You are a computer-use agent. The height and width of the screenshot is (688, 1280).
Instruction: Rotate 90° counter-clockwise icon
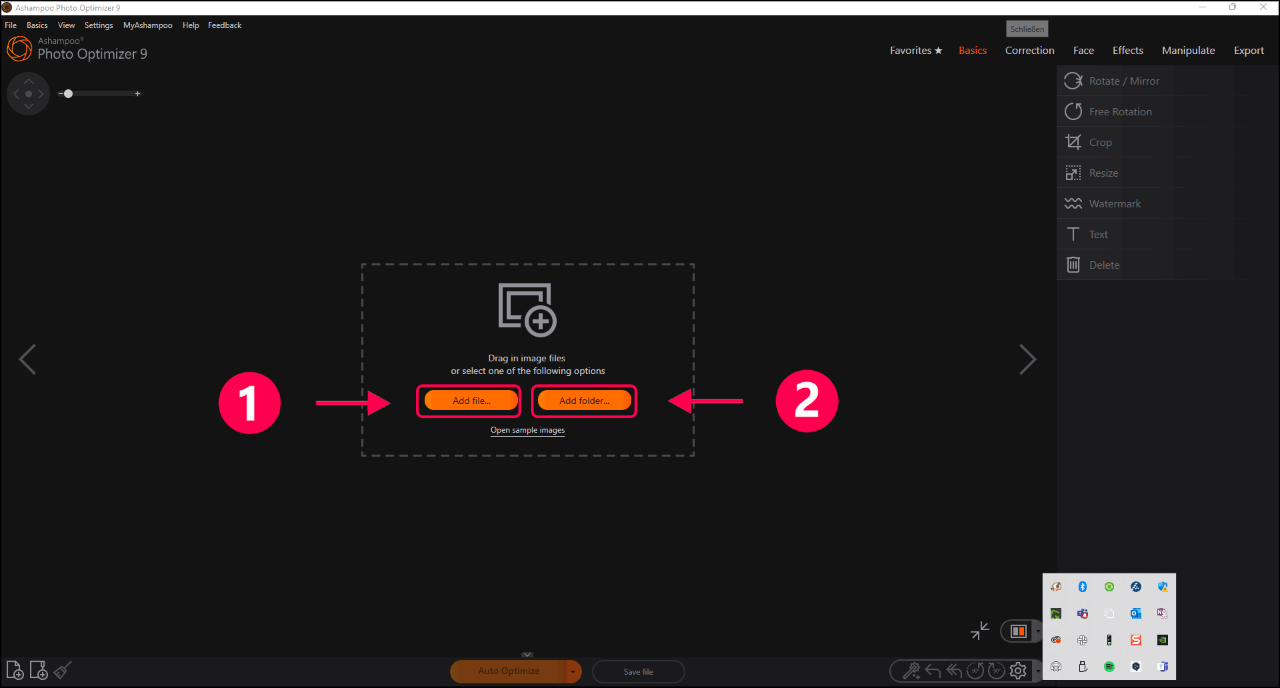[x=976, y=671]
